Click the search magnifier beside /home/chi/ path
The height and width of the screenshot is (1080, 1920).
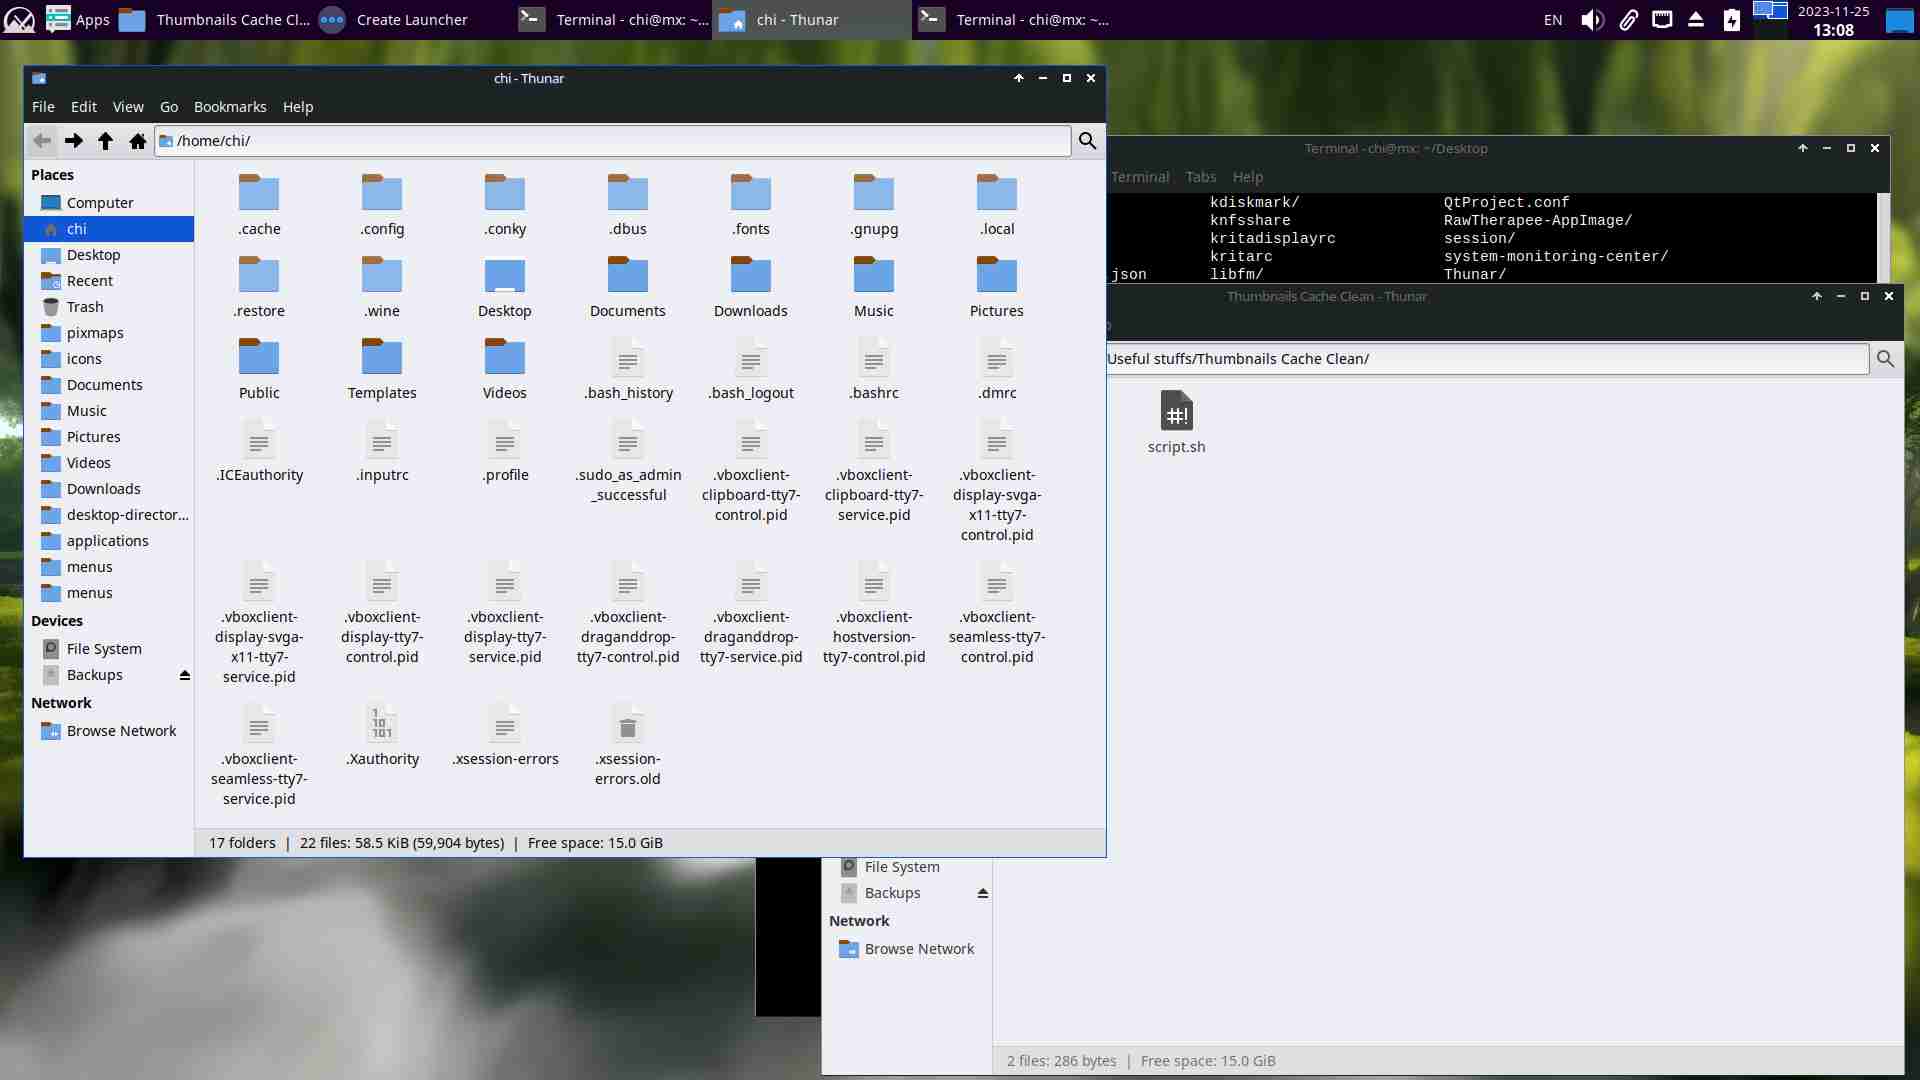coord(1087,141)
